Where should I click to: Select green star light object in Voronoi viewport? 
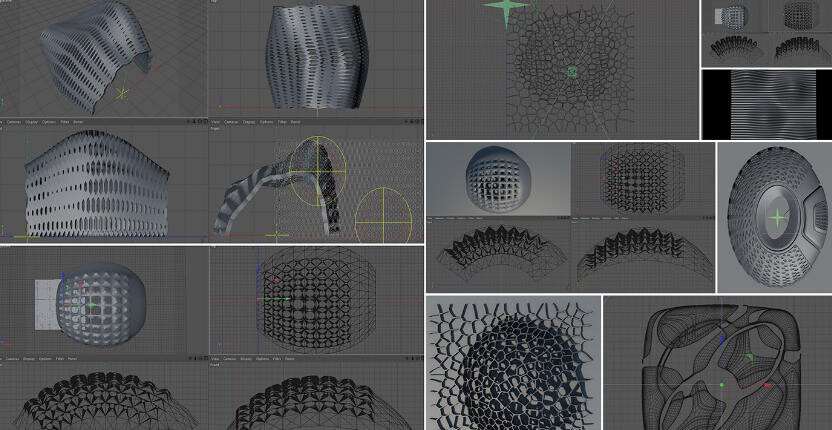(x=505, y=9)
